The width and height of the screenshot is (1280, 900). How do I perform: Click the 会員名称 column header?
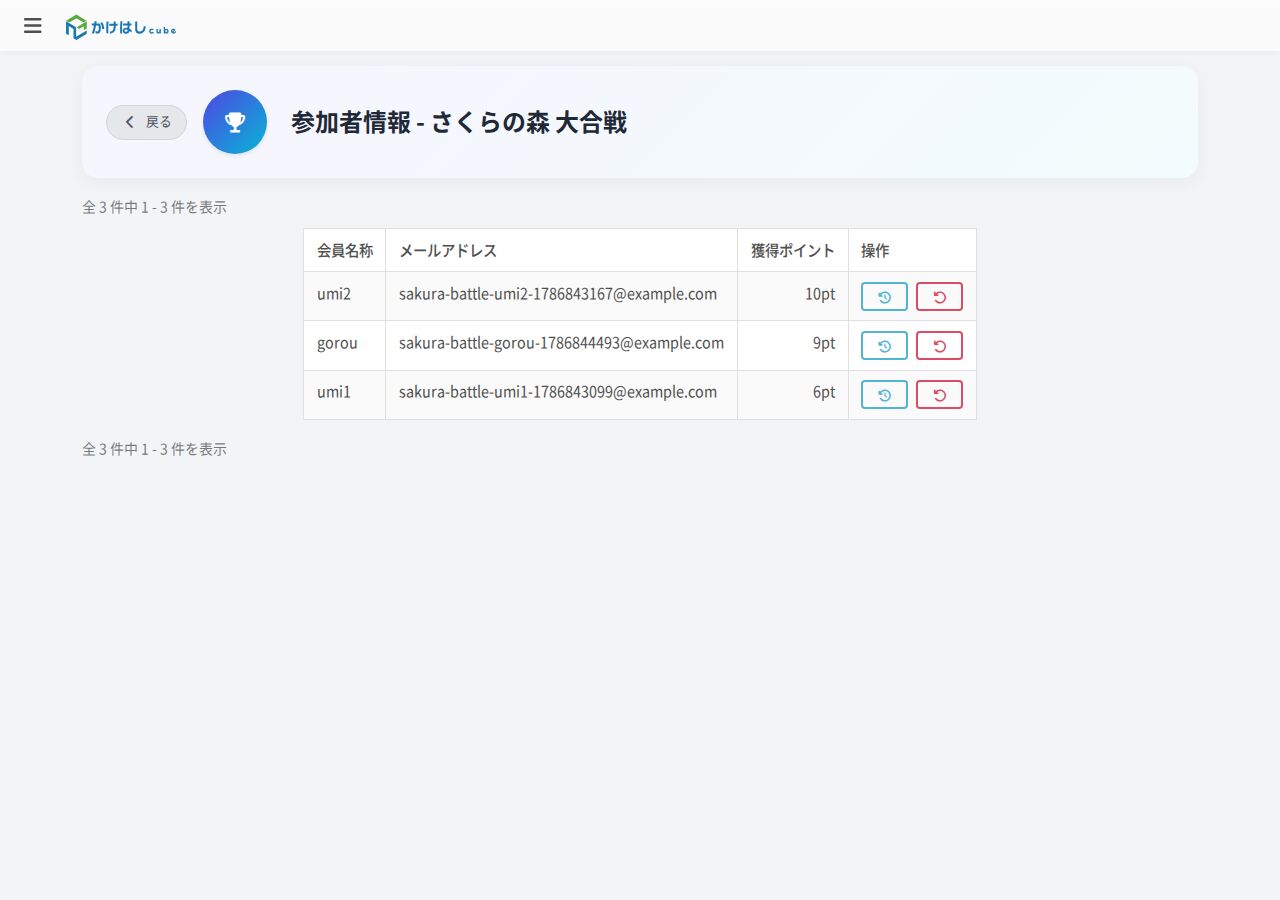pyautogui.click(x=345, y=250)
